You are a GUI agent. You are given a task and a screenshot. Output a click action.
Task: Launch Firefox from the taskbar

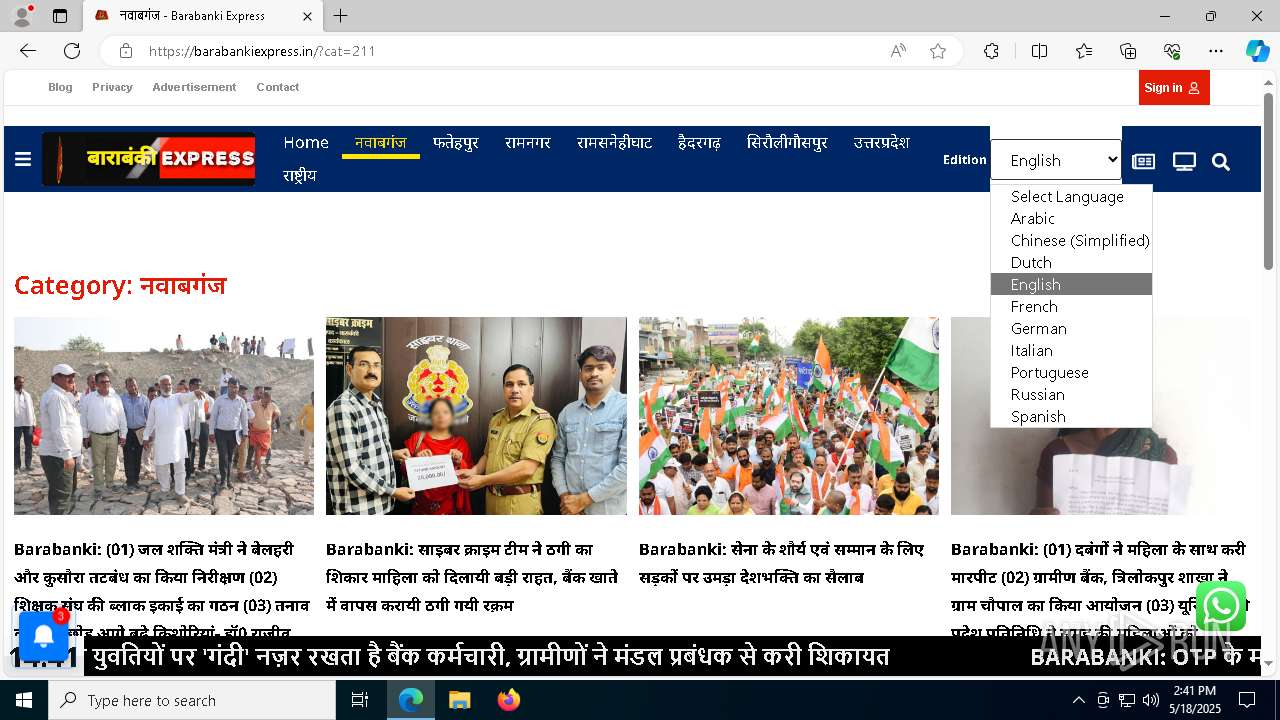point(508,700)
